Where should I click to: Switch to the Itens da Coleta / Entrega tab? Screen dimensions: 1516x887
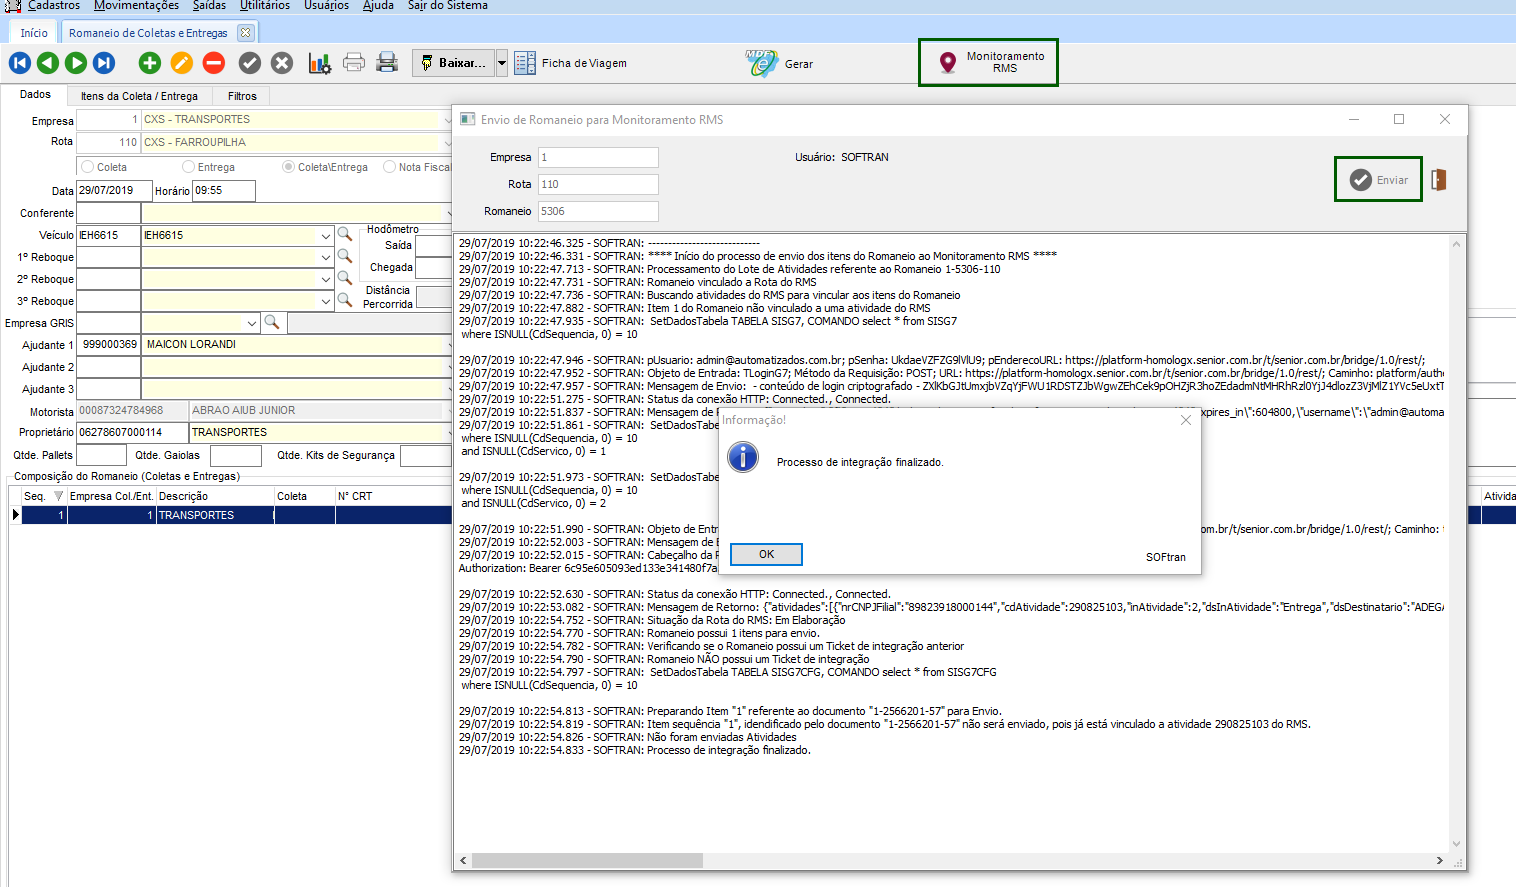click(139, 96)
